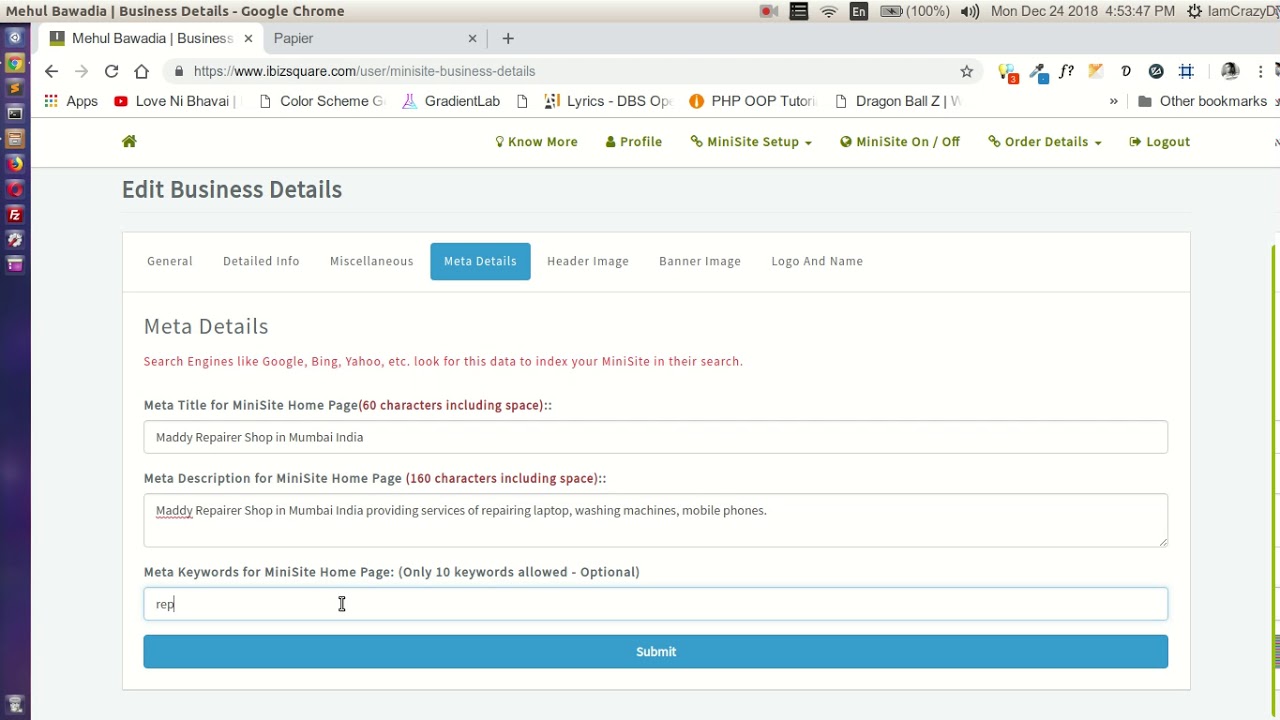1280x720 pixels.
Task: Close the Papier tab
Action: (x=473, y=38)
